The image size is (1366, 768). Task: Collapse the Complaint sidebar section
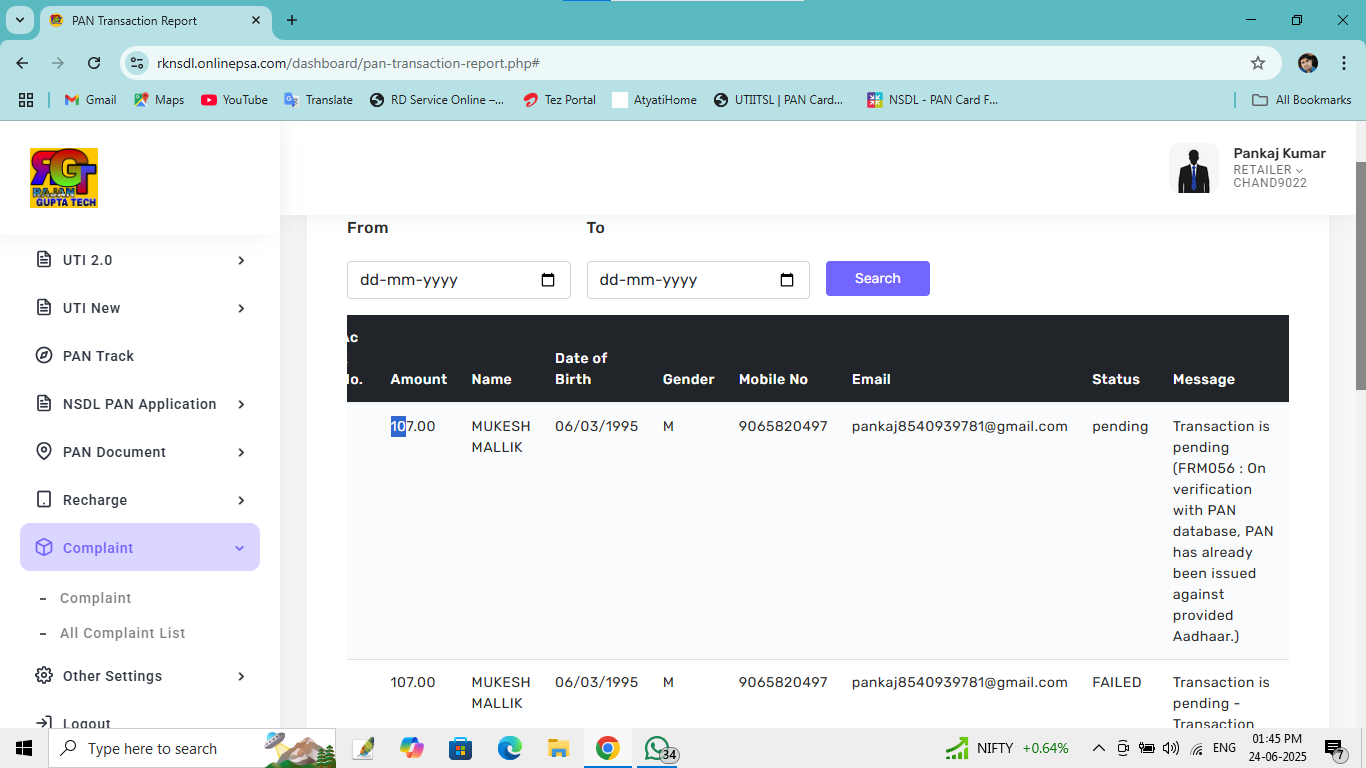tap(239, 548)
